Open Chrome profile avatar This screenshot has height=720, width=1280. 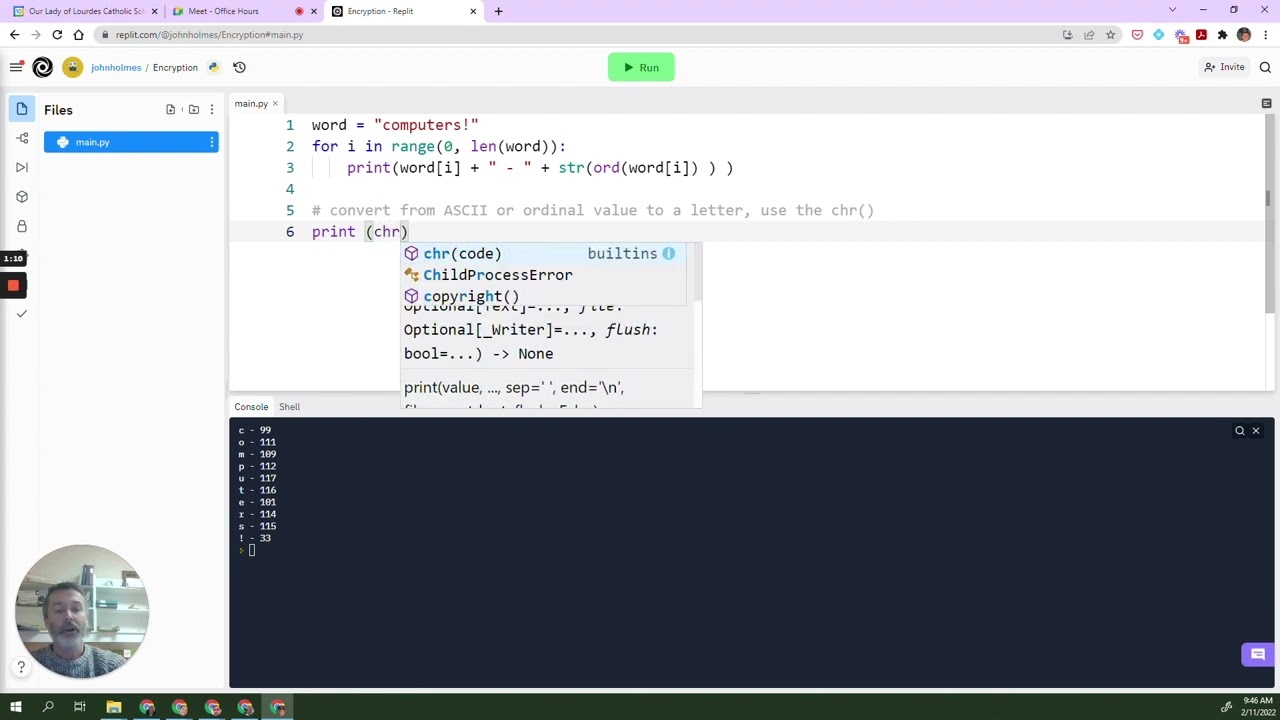coord(1244,35)
